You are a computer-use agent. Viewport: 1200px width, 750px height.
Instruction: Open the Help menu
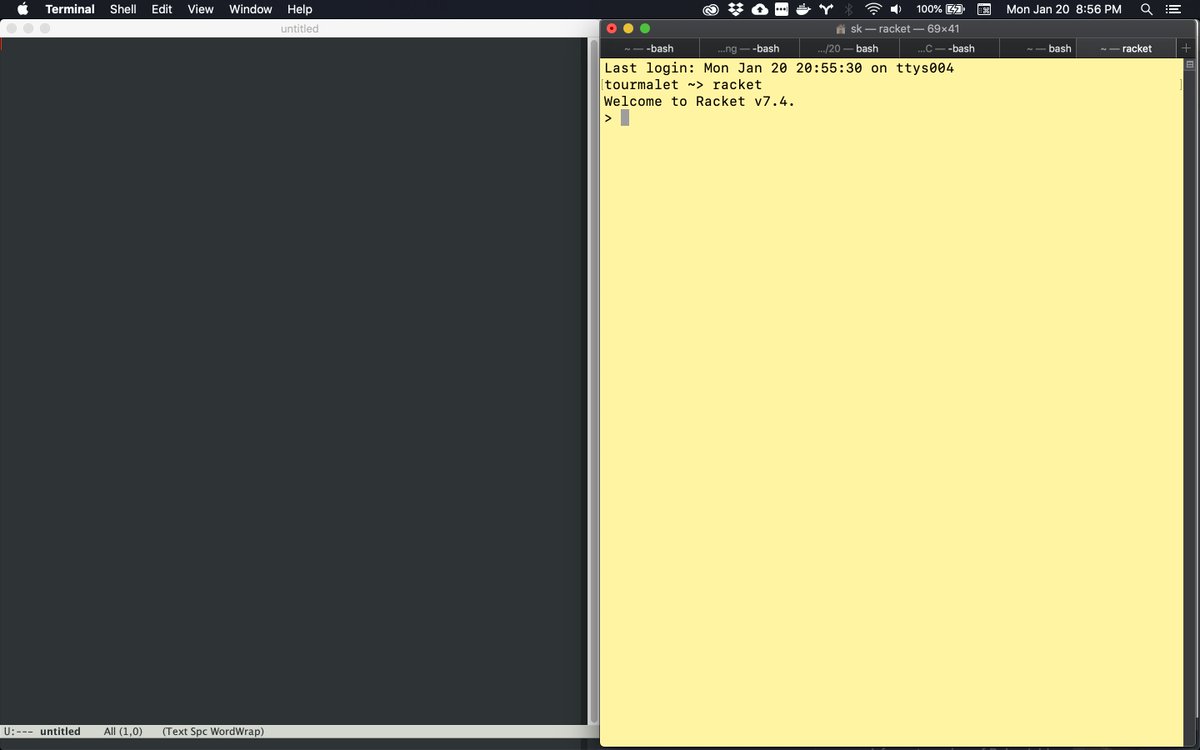click(300, 9)
